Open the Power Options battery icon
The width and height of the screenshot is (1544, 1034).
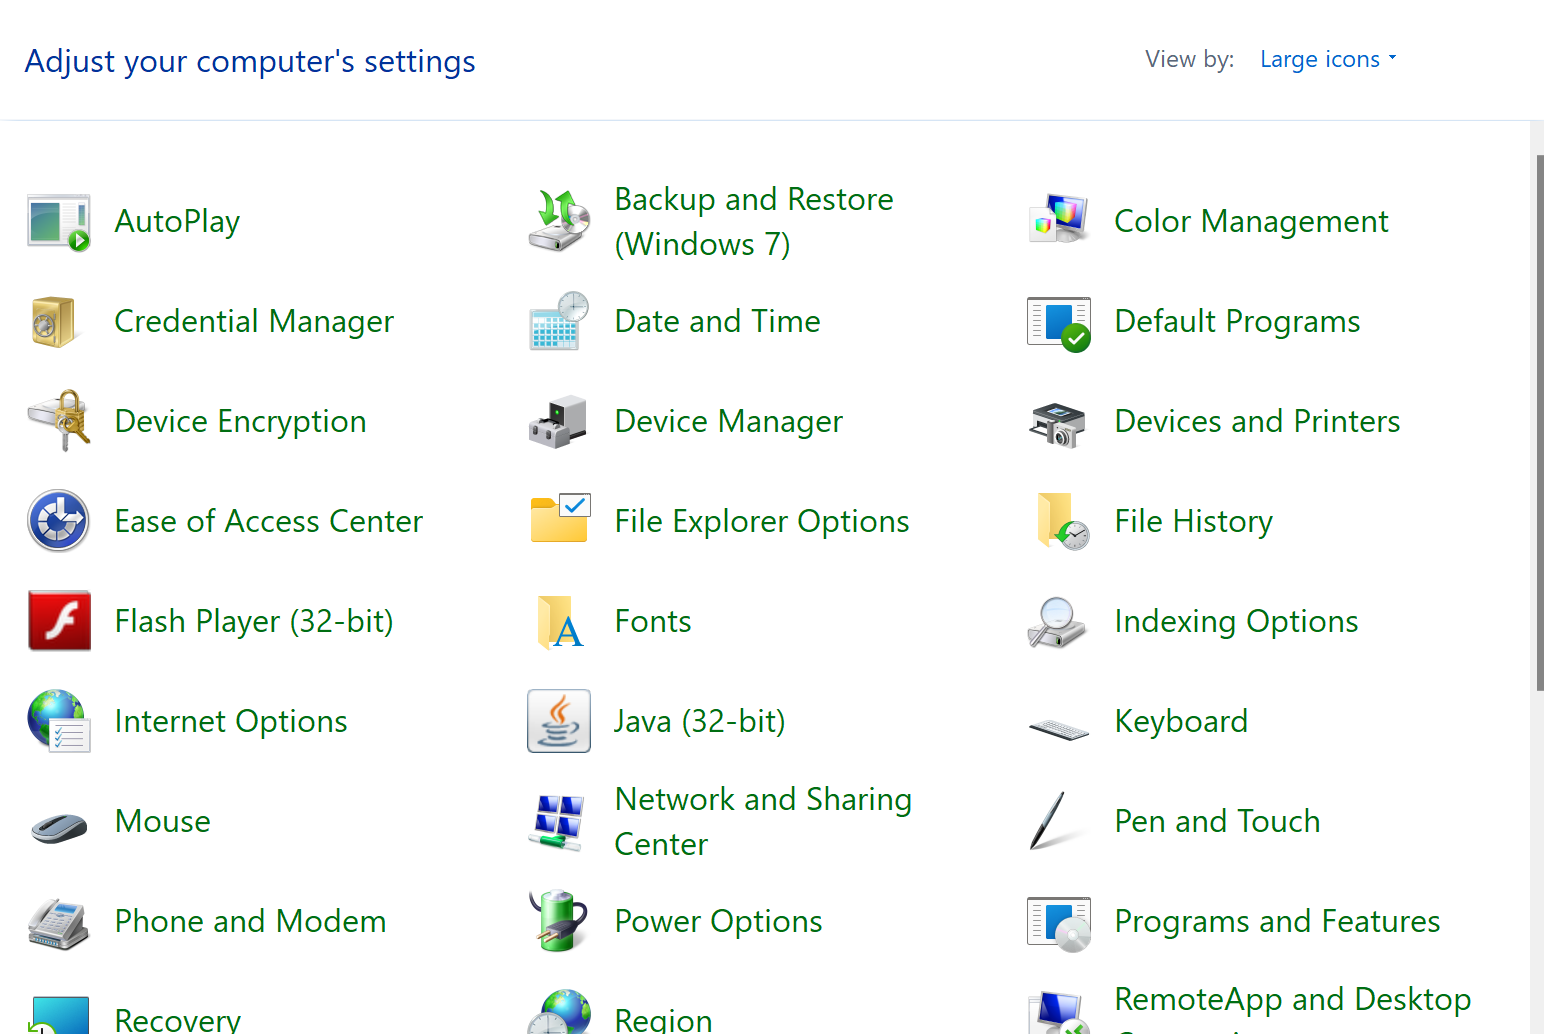pos(558,921)
